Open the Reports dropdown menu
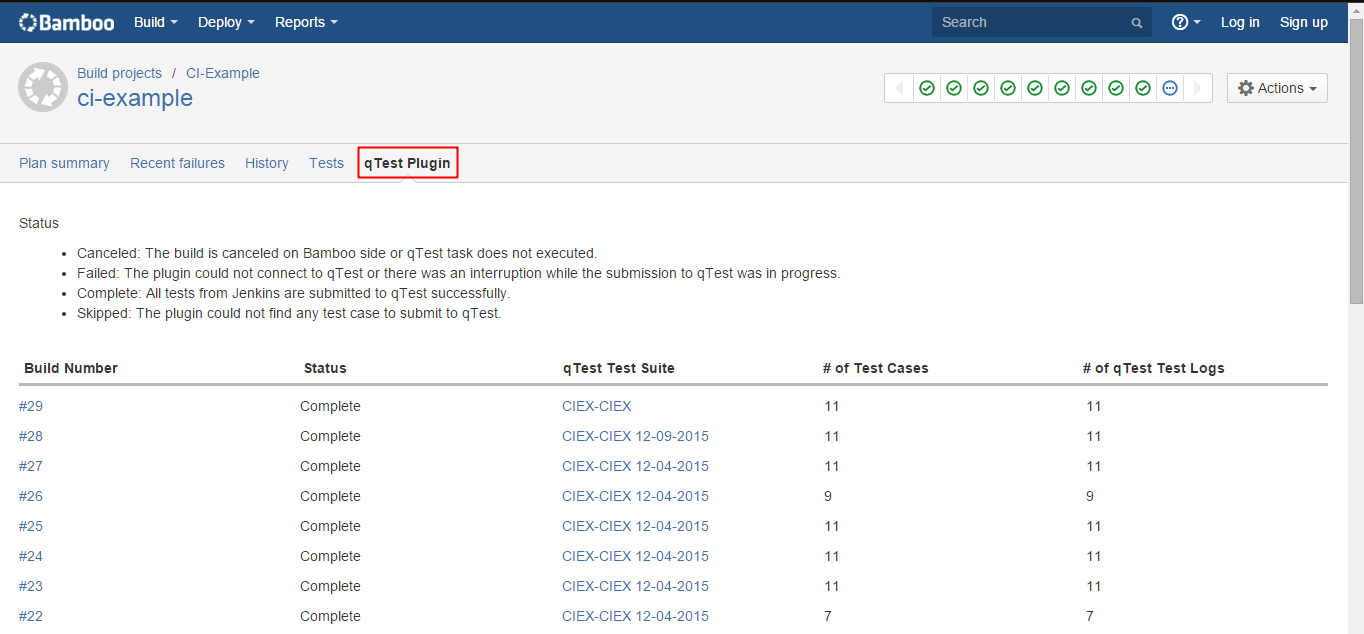Screen dimensions: 1364x634 pyautogui.click(x=306, y=22)
